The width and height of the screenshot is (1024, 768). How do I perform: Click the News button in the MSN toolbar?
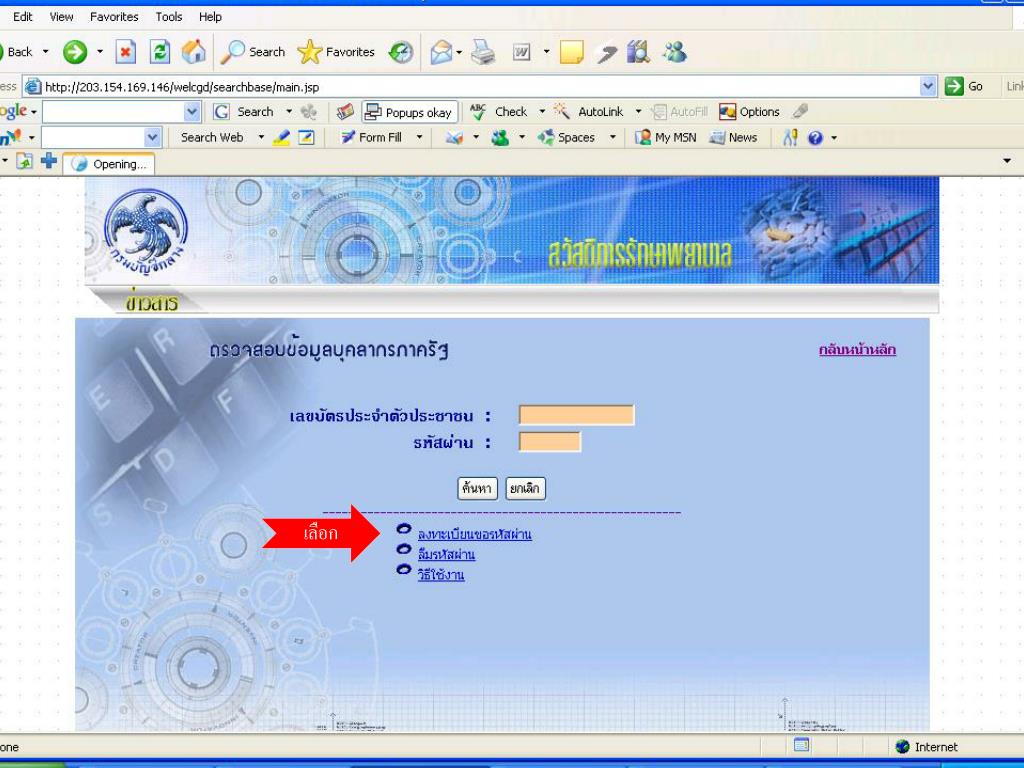pos(733,138)
